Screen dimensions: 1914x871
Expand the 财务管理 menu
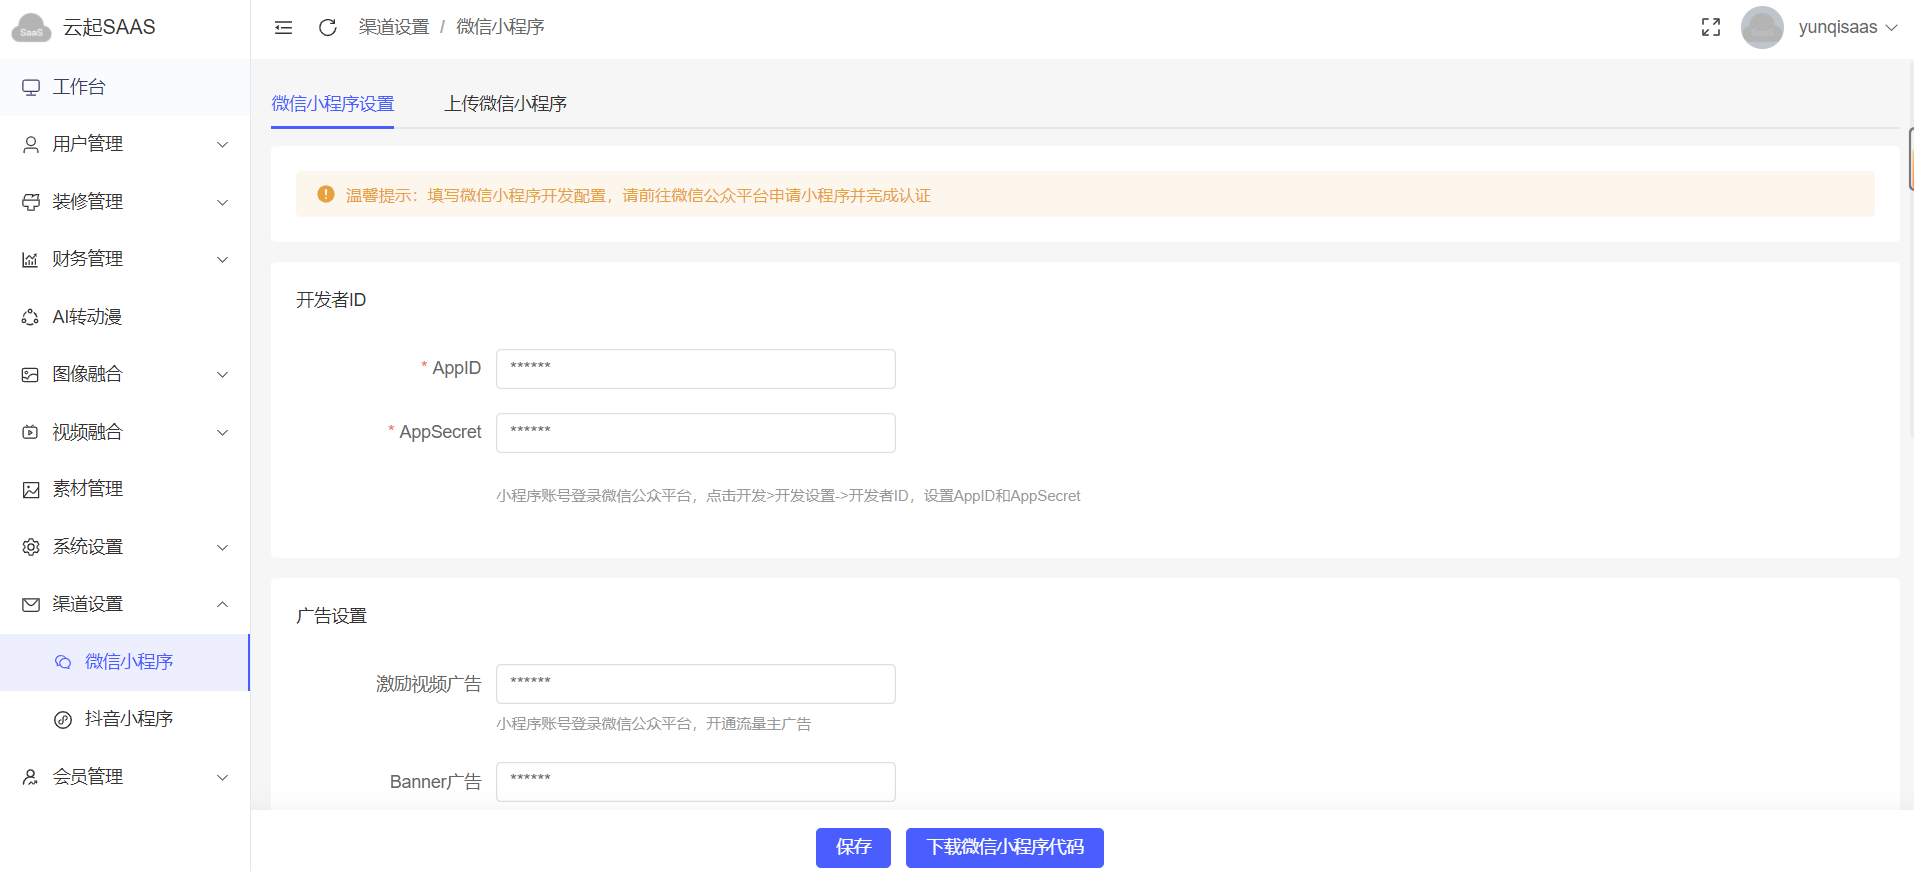click(x=124, y=259)
